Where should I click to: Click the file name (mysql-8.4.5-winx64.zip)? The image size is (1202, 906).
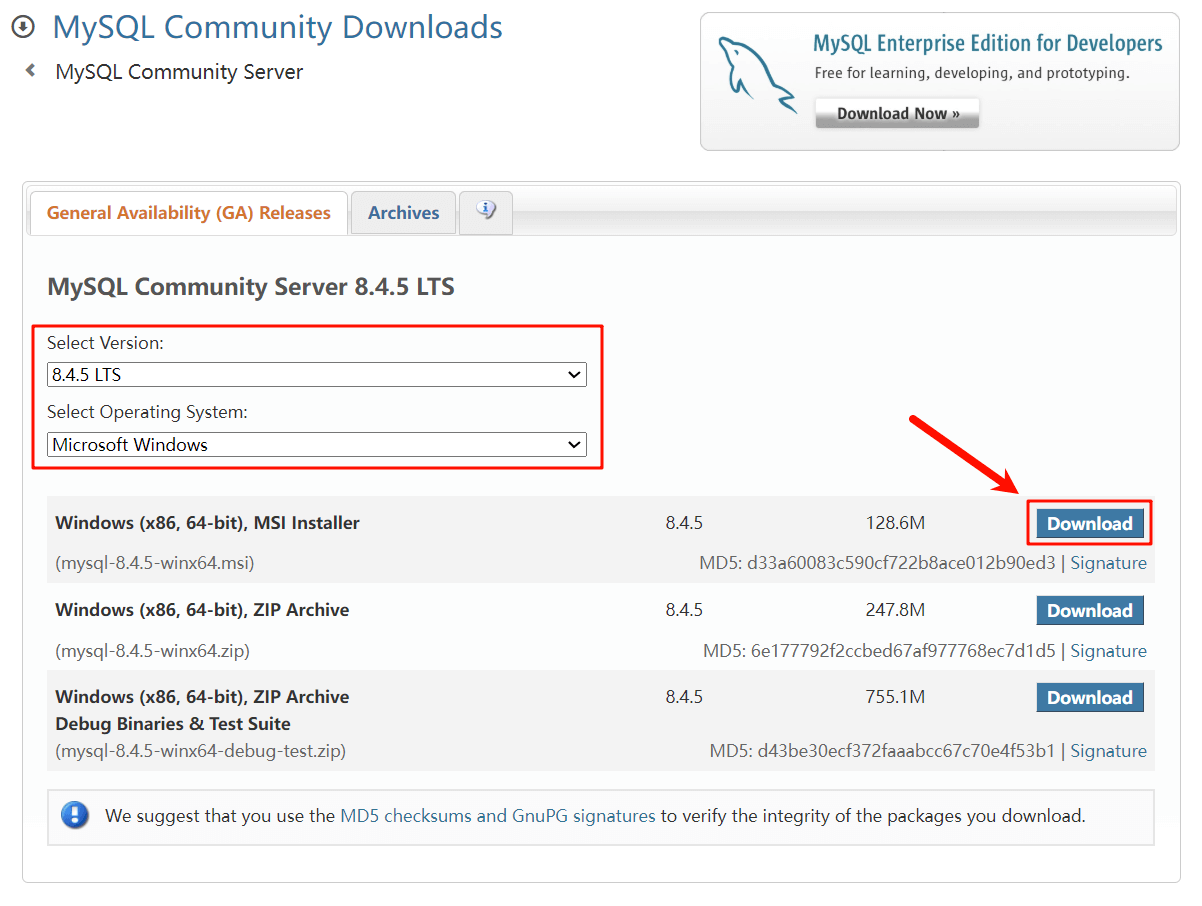[x=152, y=651]
